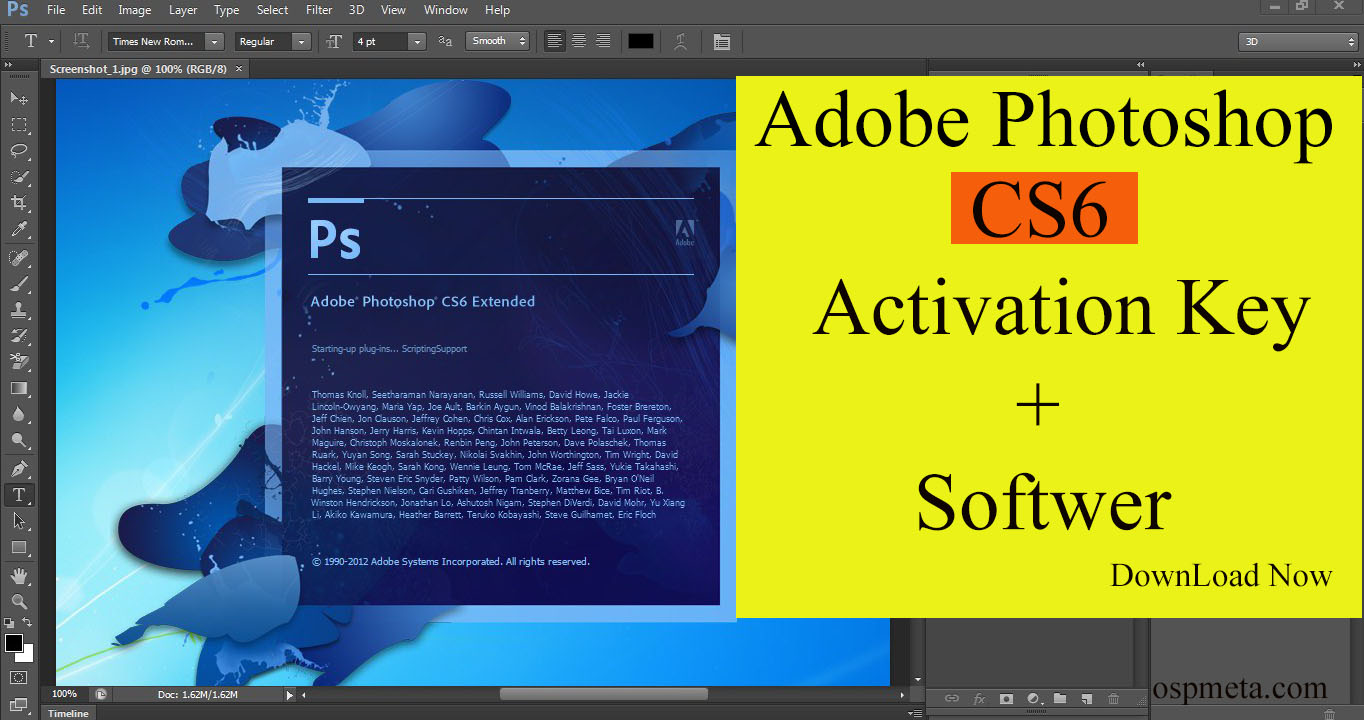Select the Gradient tool
This screenshot has width=1364, height=720.
(18, 388)
